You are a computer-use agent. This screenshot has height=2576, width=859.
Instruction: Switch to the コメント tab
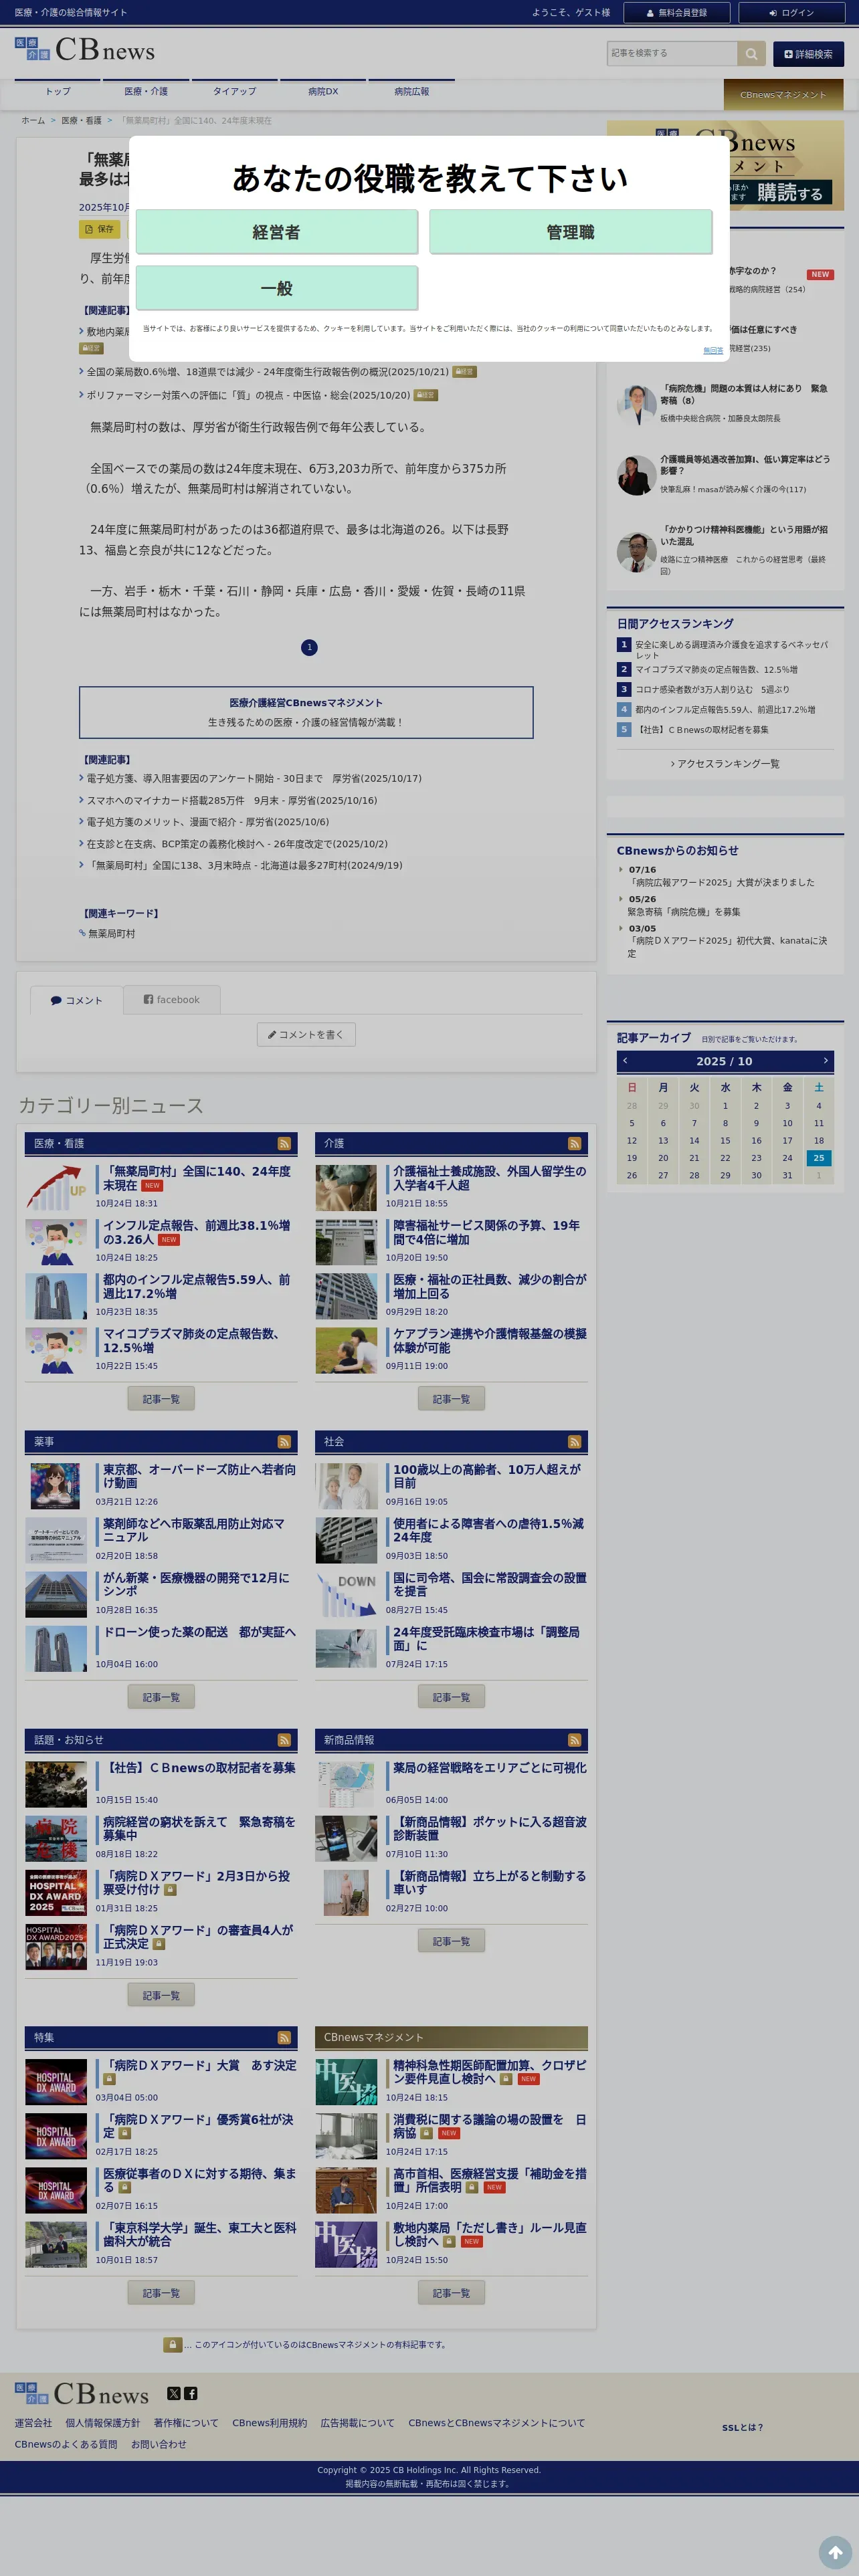pos(76,1000)
